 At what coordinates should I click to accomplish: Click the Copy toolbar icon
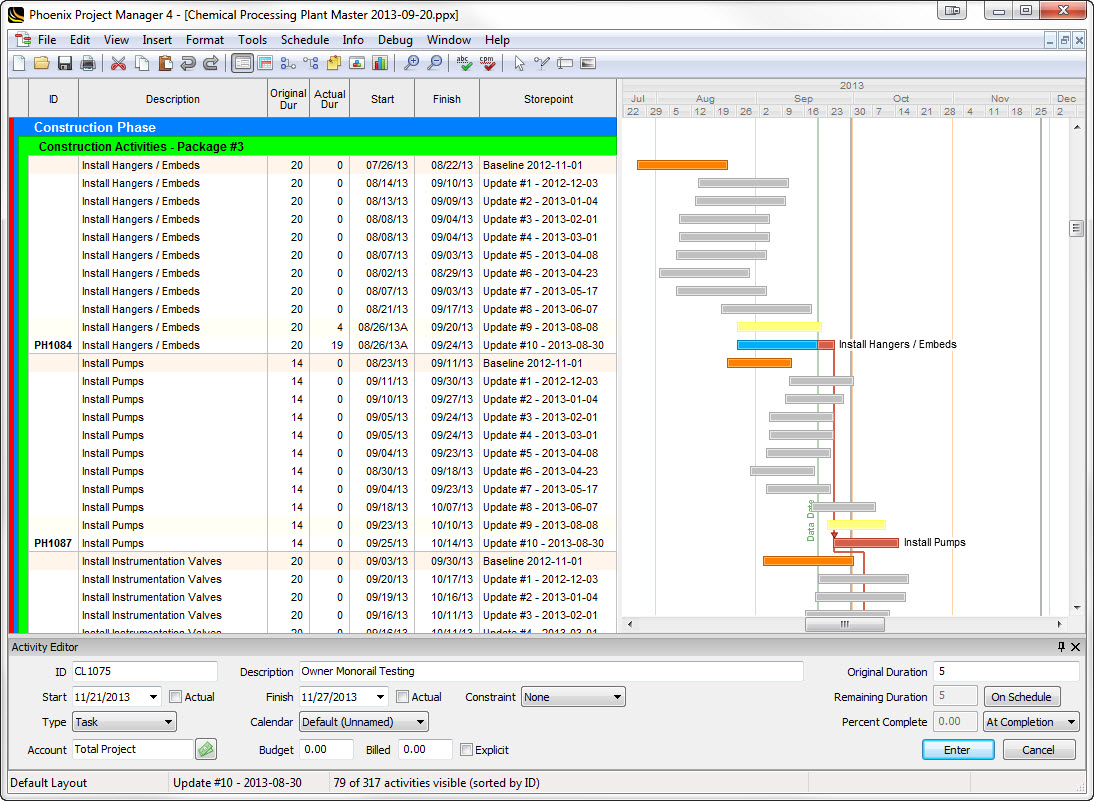coord(142,63)
